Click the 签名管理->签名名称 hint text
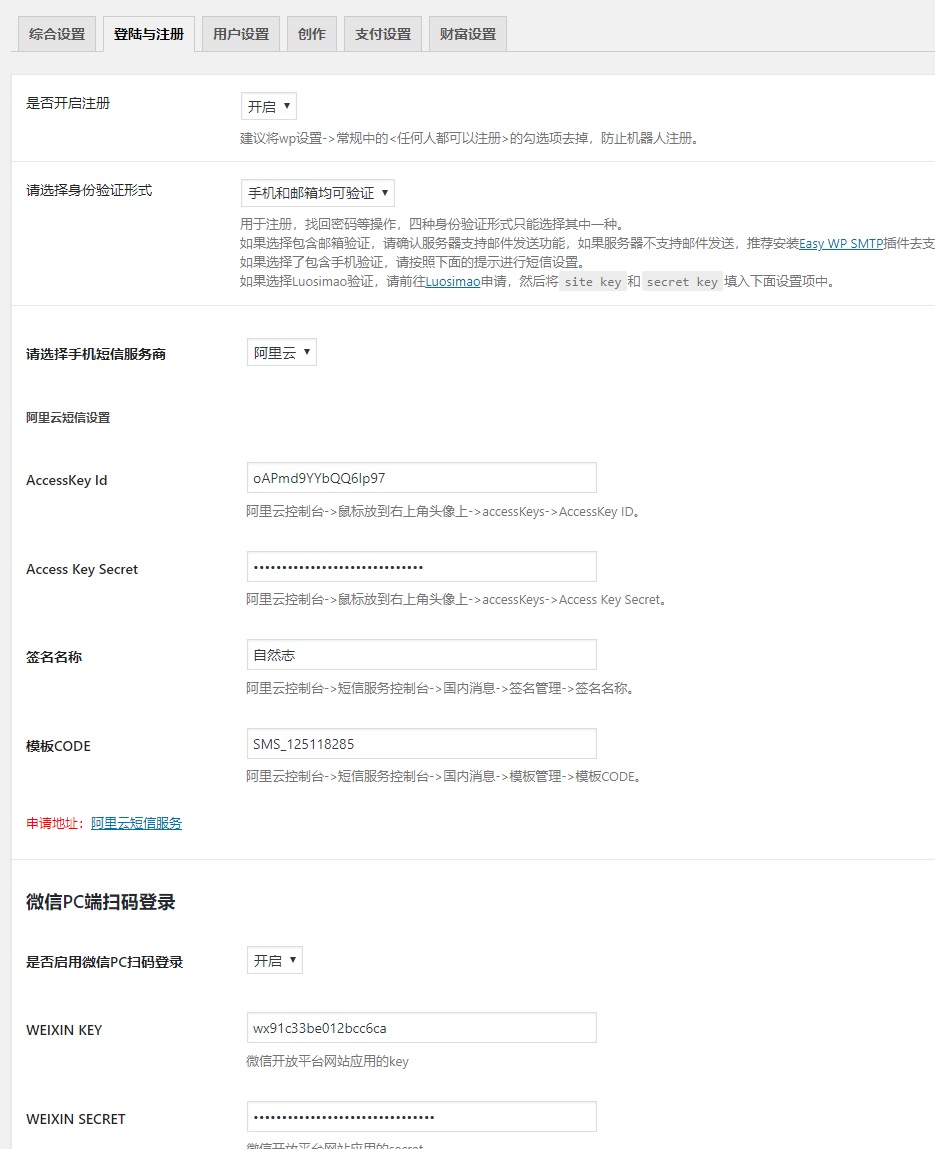Image resolution: width=935 pixels, height=1149 pixels. coord(441,688)
